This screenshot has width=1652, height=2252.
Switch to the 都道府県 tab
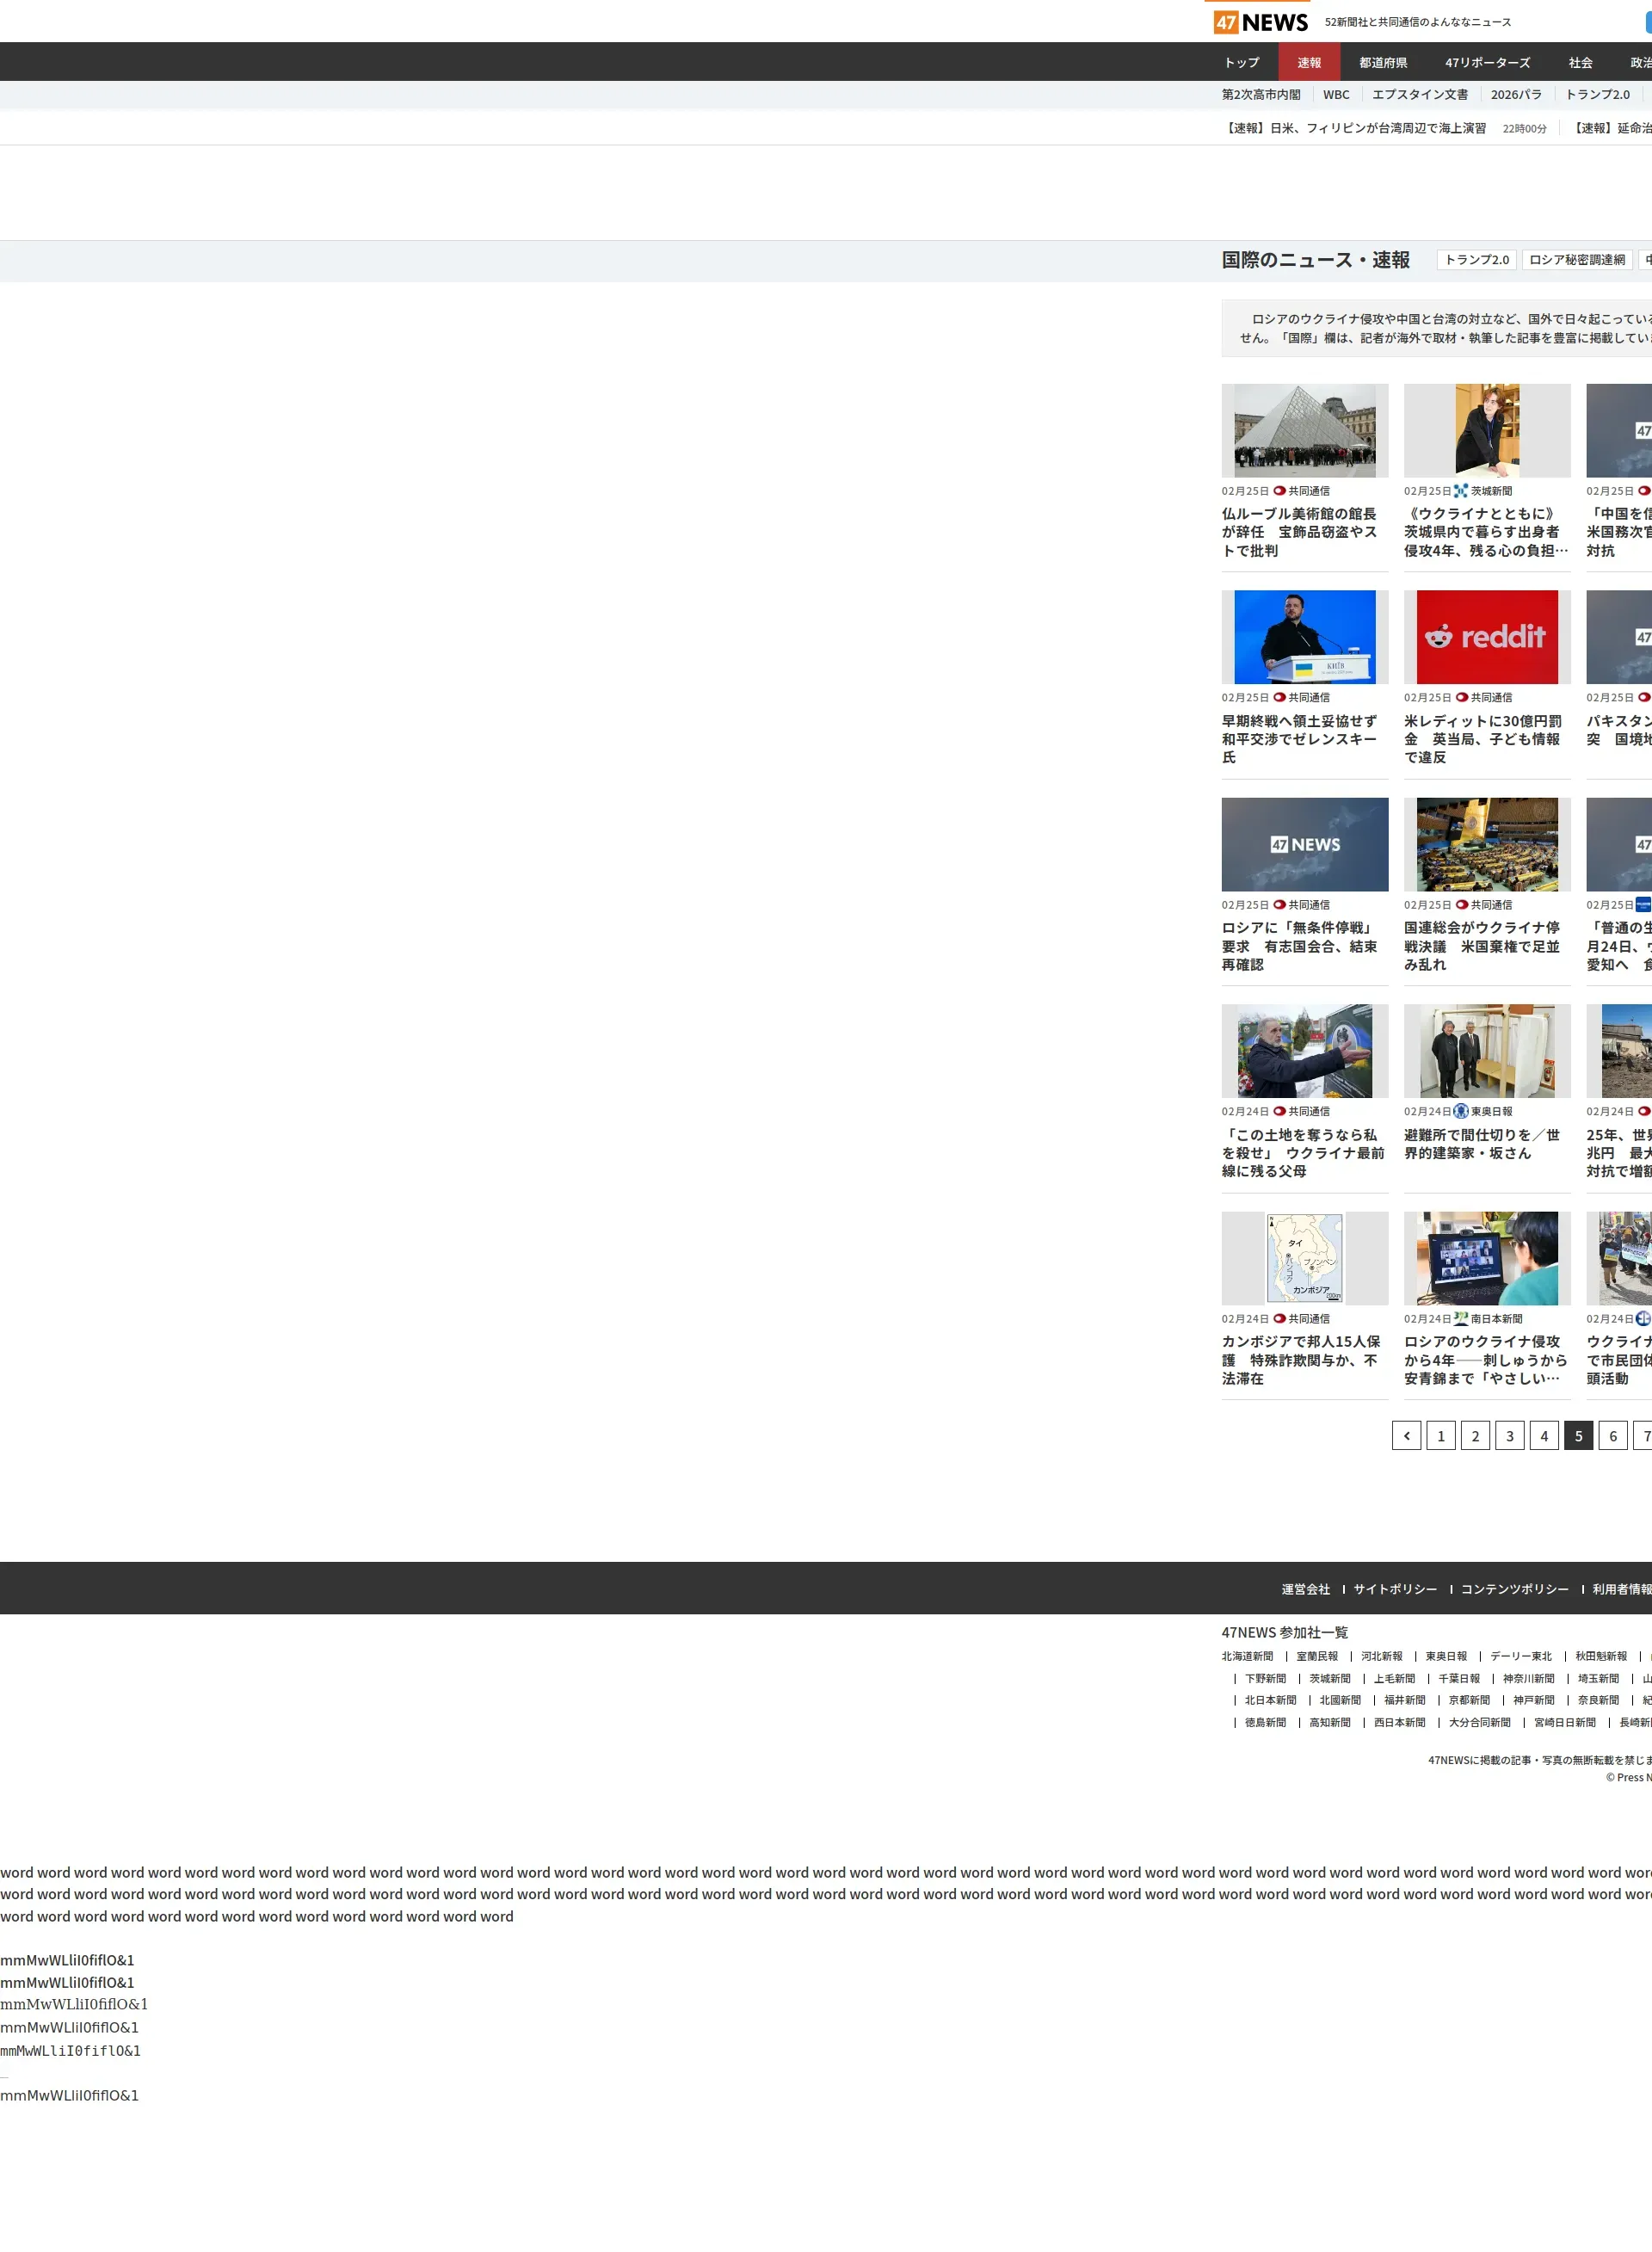pos(1383,62)
